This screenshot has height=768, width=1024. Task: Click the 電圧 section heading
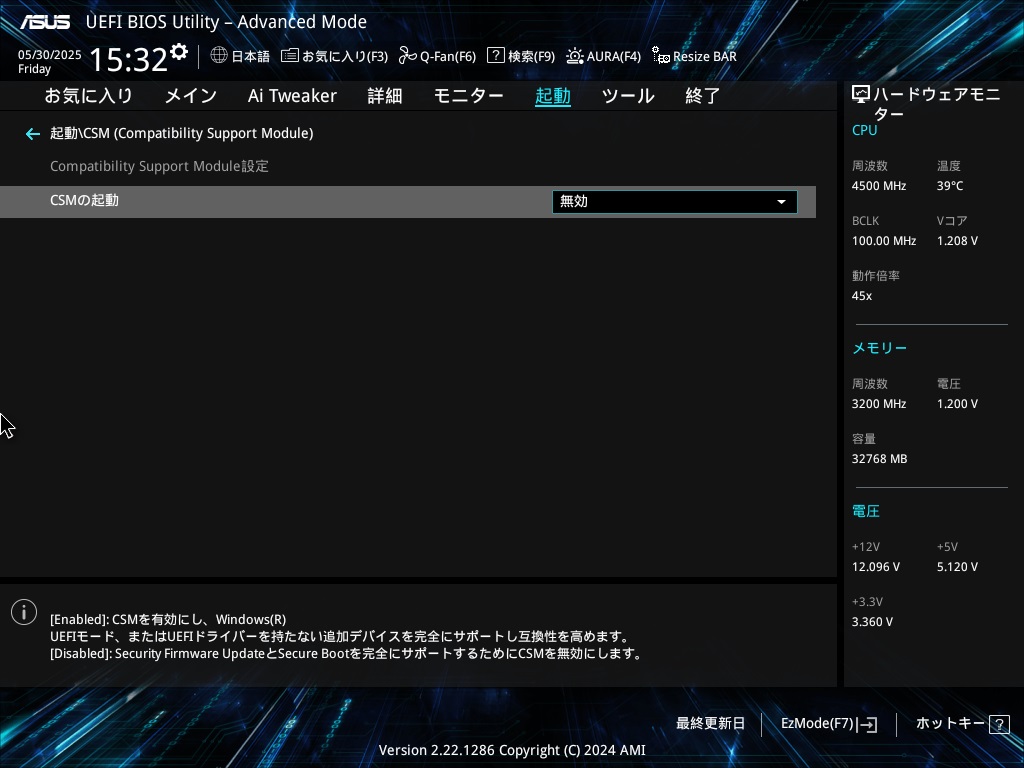(866, 511)
